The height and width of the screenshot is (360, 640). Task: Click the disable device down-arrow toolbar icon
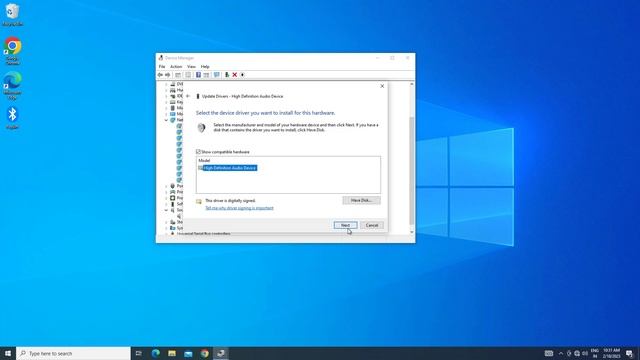pos(242,75)
